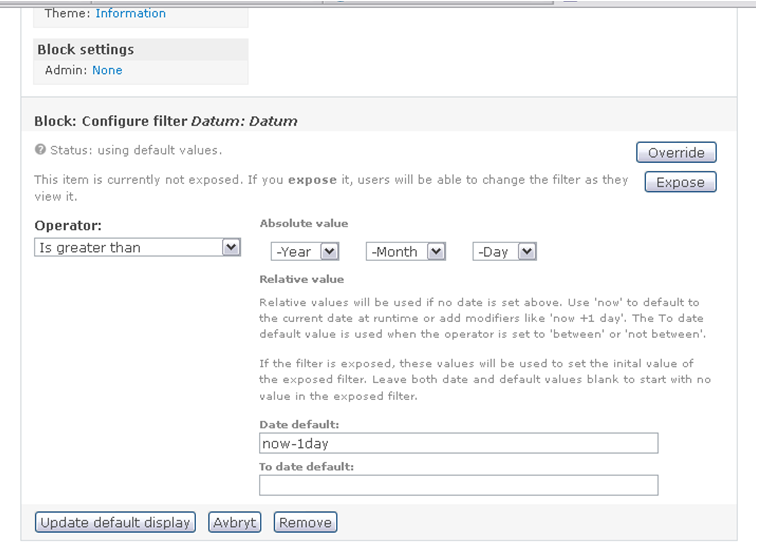Click the Configure filter Datum title
Image resolution: width=757 pixels, height=558 pixels.
[166, 121]
